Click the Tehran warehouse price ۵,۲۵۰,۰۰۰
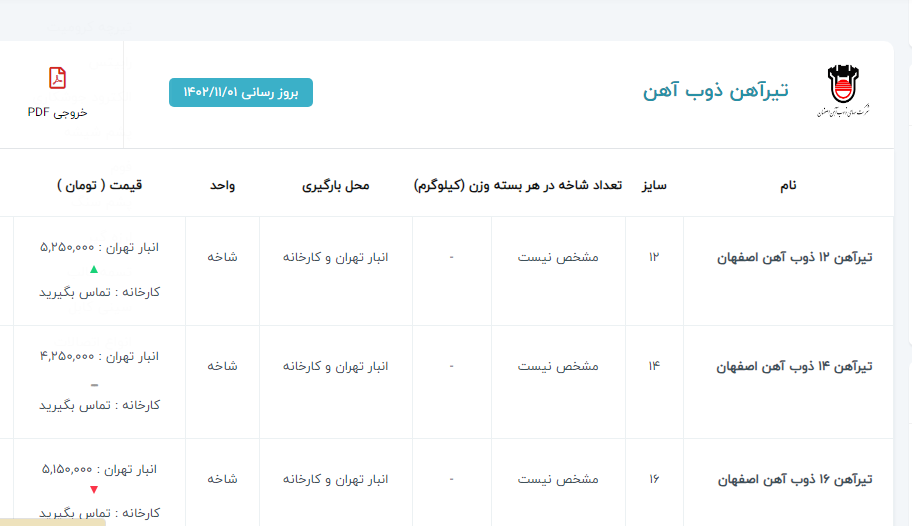 click(68, 247)
